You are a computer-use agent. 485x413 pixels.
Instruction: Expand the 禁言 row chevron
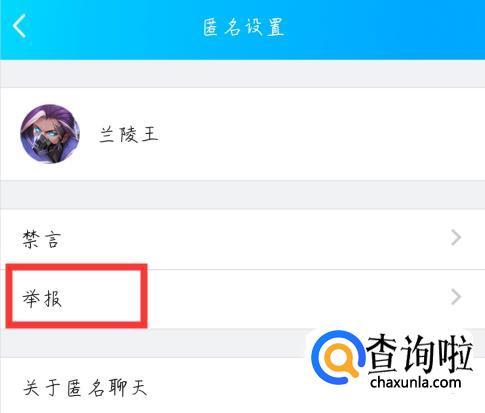(x=456, y=238)
